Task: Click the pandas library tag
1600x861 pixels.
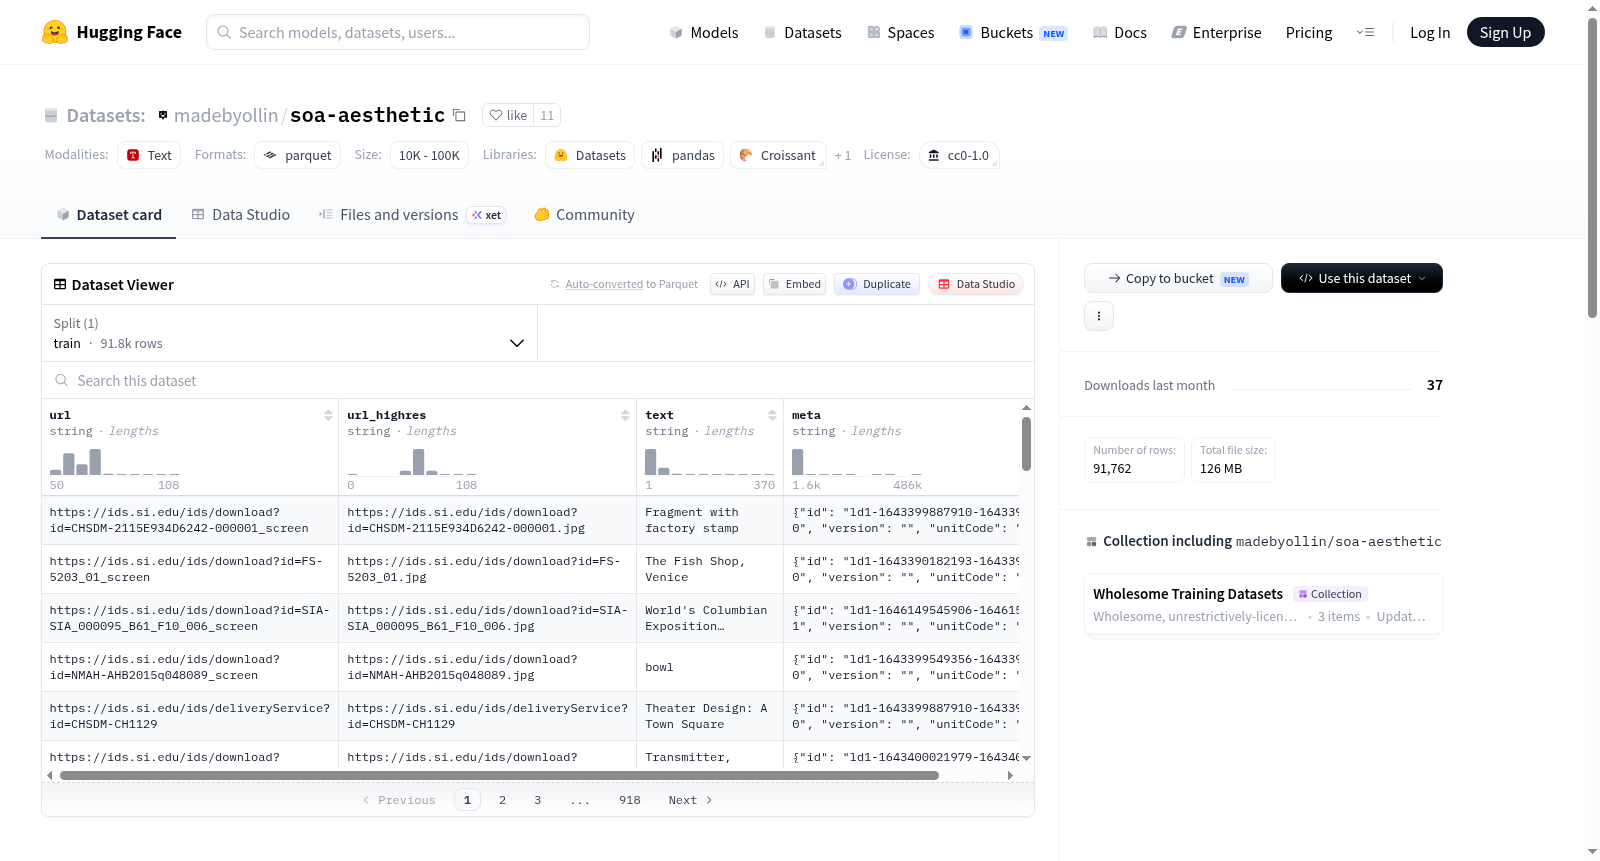Action: click(683, 155)
